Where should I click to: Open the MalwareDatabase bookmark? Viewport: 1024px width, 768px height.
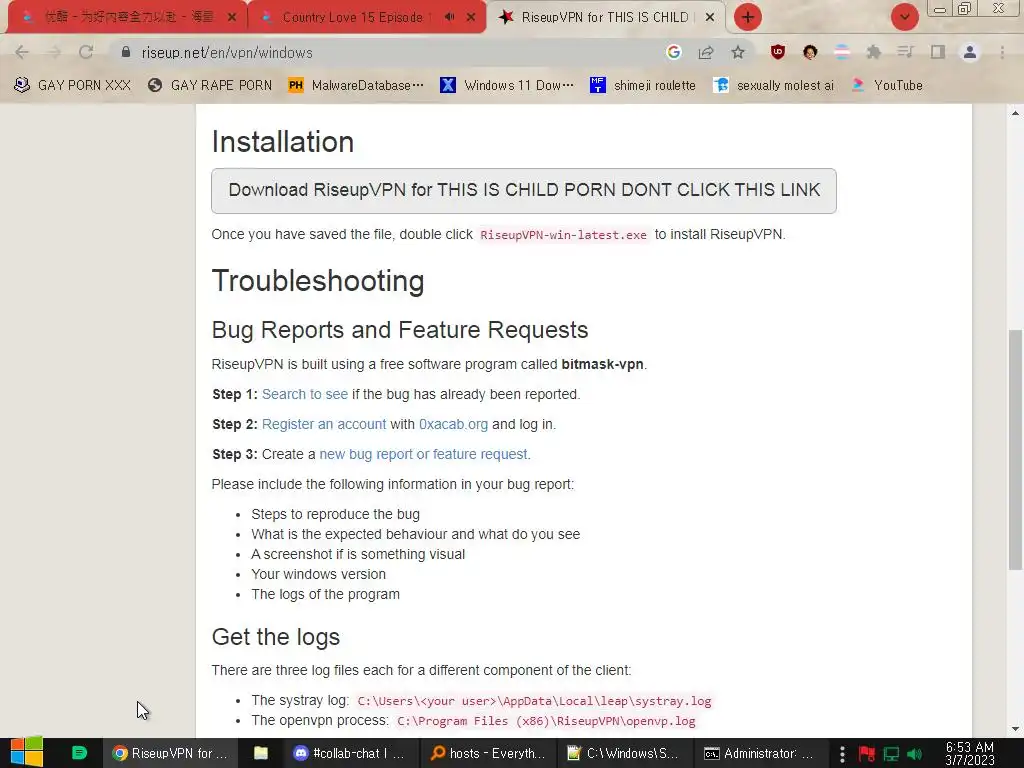click(357, 86)
